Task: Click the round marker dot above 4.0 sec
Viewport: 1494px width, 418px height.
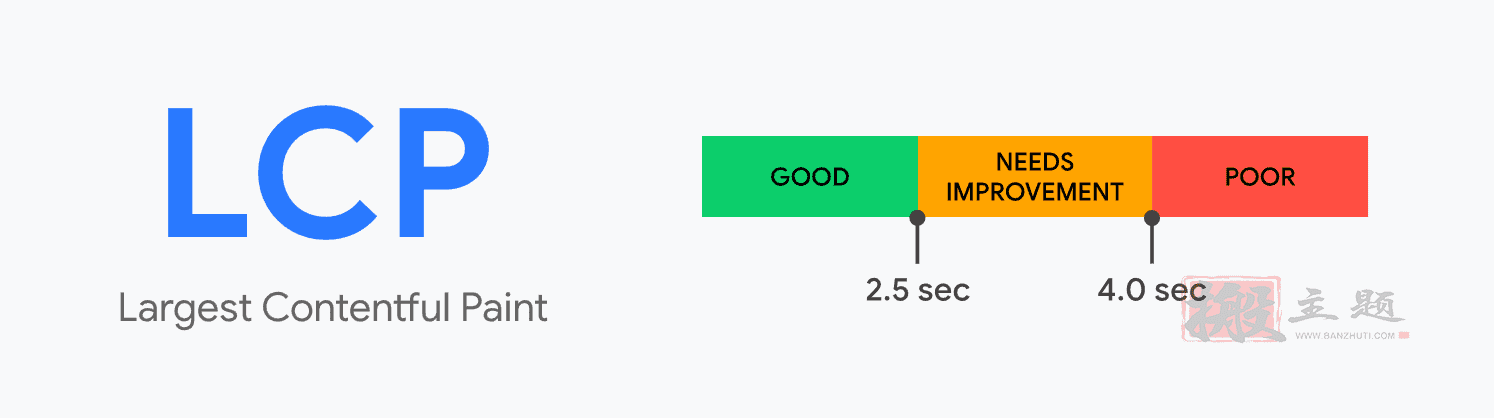Action: click(1152, 217)
